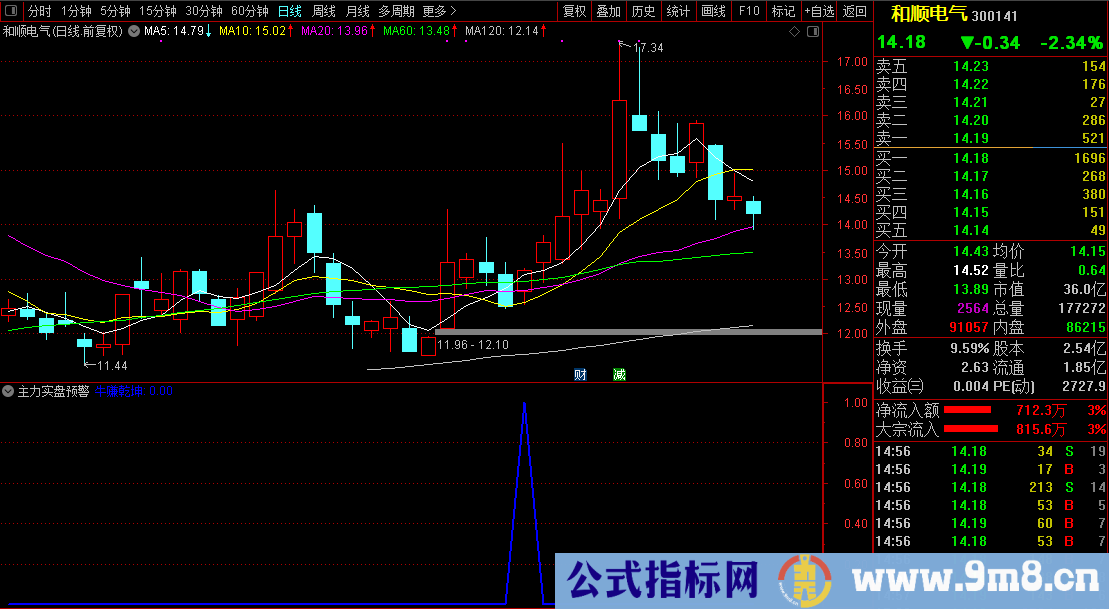Toggle 叠加 overlay on the chart
1109x609 pixels.
(x=609, y=11)
